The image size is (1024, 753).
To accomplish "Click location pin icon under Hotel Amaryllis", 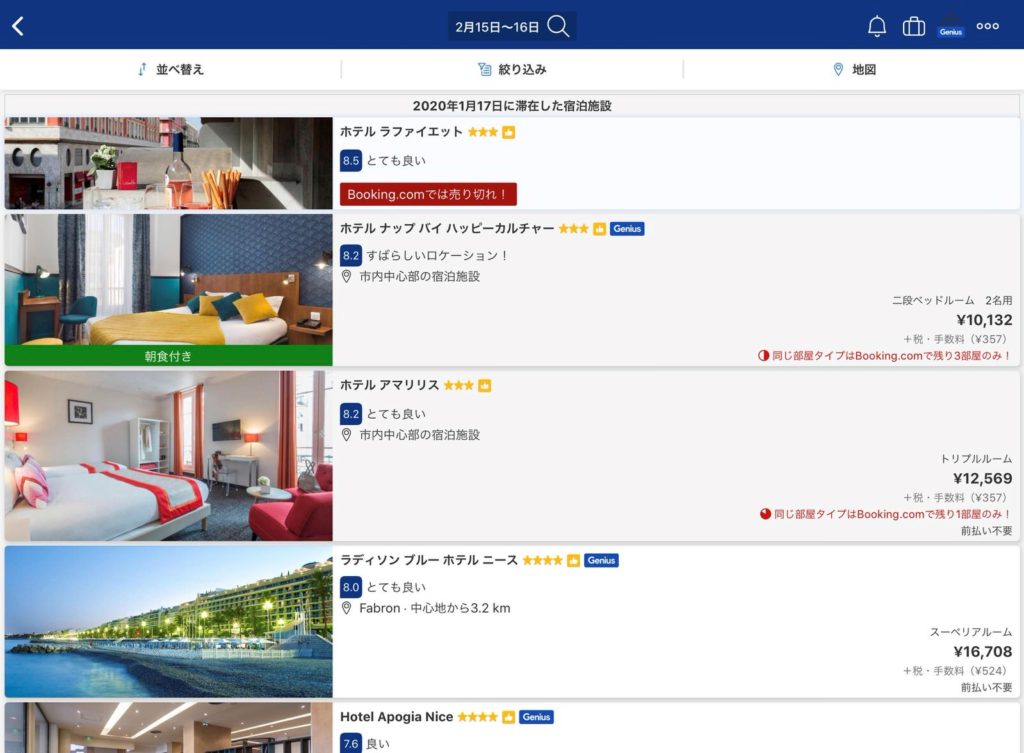I will (347, 435).
